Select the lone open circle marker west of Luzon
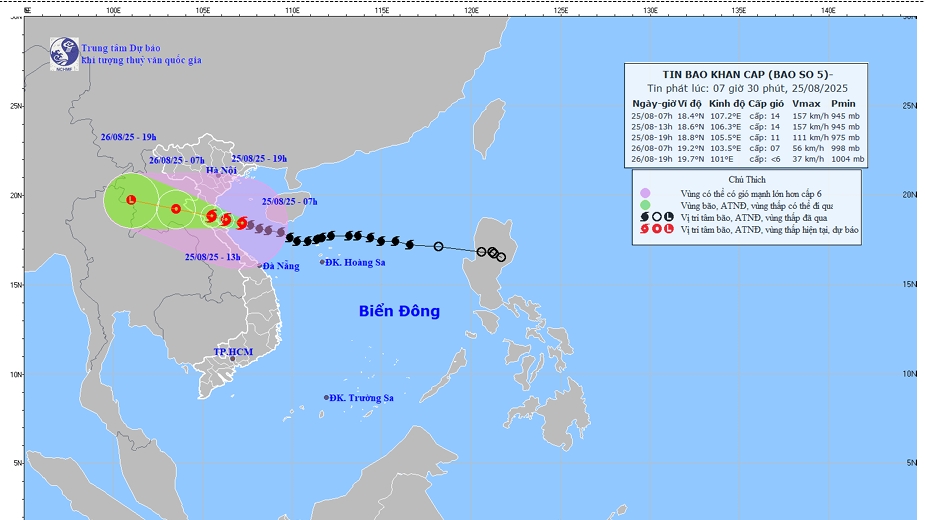Image resolution: width=925 pixels, height=520 pixels. tap(438, 246)
